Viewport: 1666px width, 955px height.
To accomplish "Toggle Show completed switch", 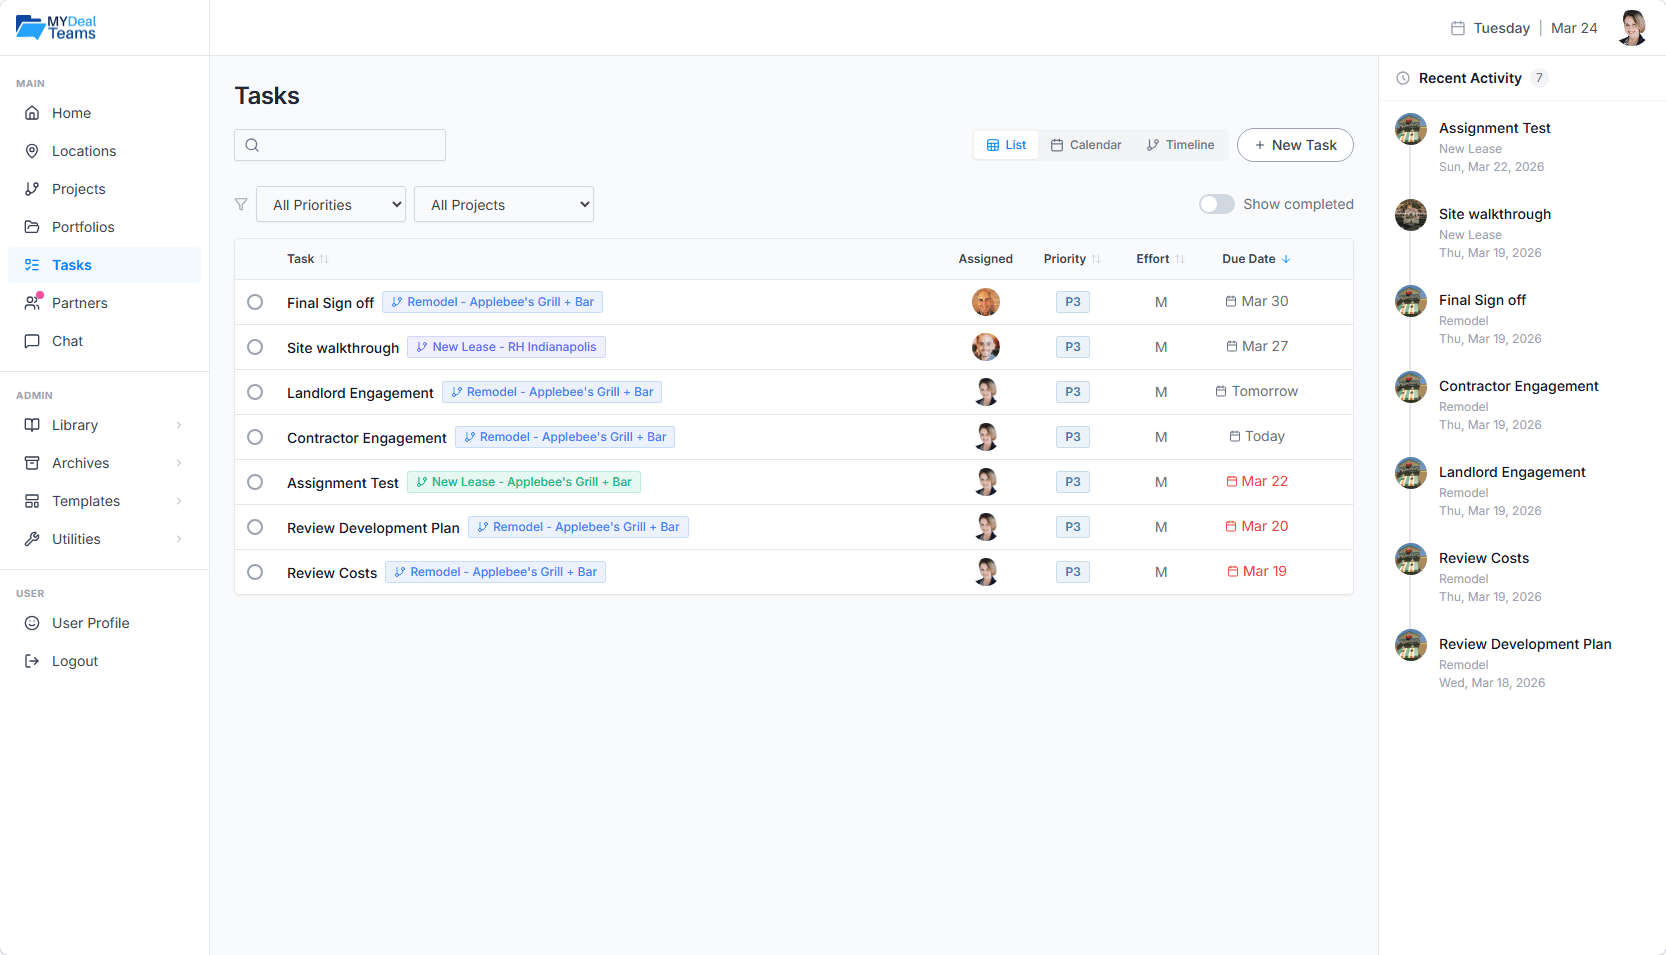I will pos(1217,204).
